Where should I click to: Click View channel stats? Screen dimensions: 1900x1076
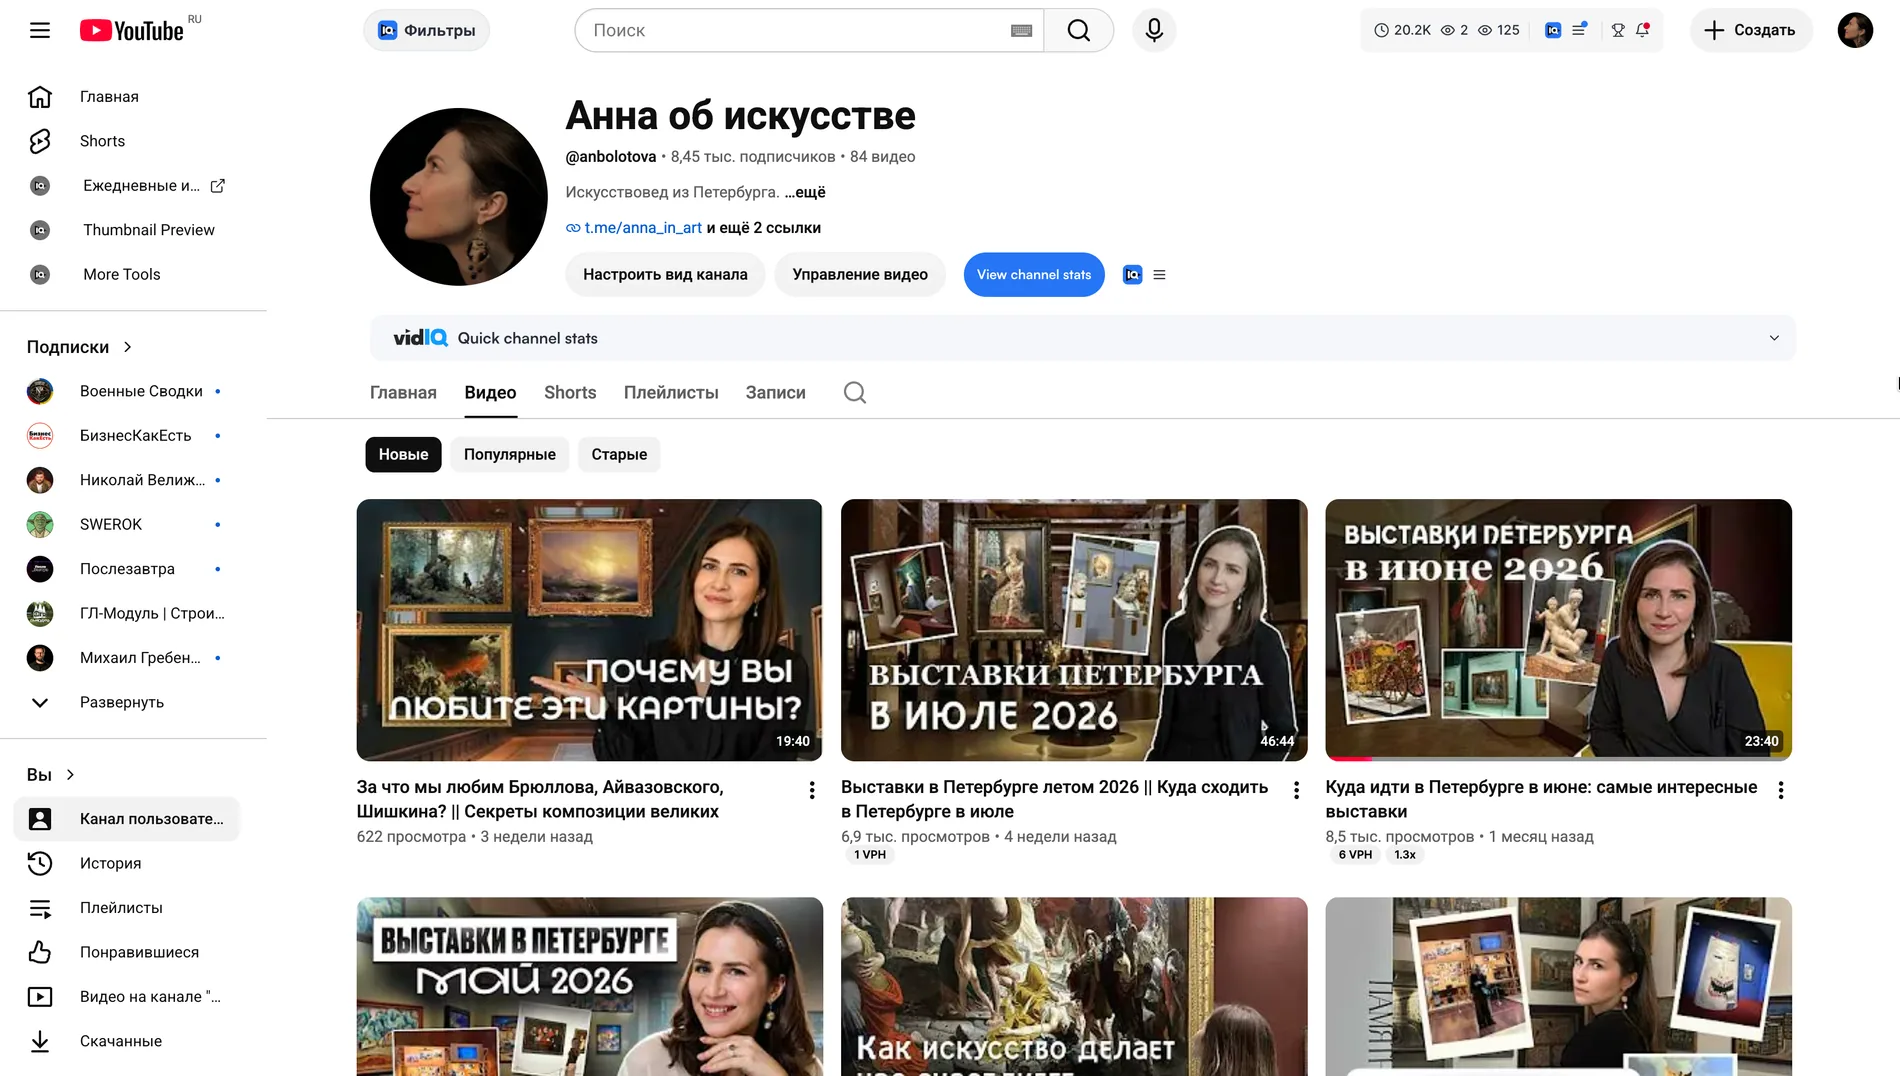point(1034,275)
